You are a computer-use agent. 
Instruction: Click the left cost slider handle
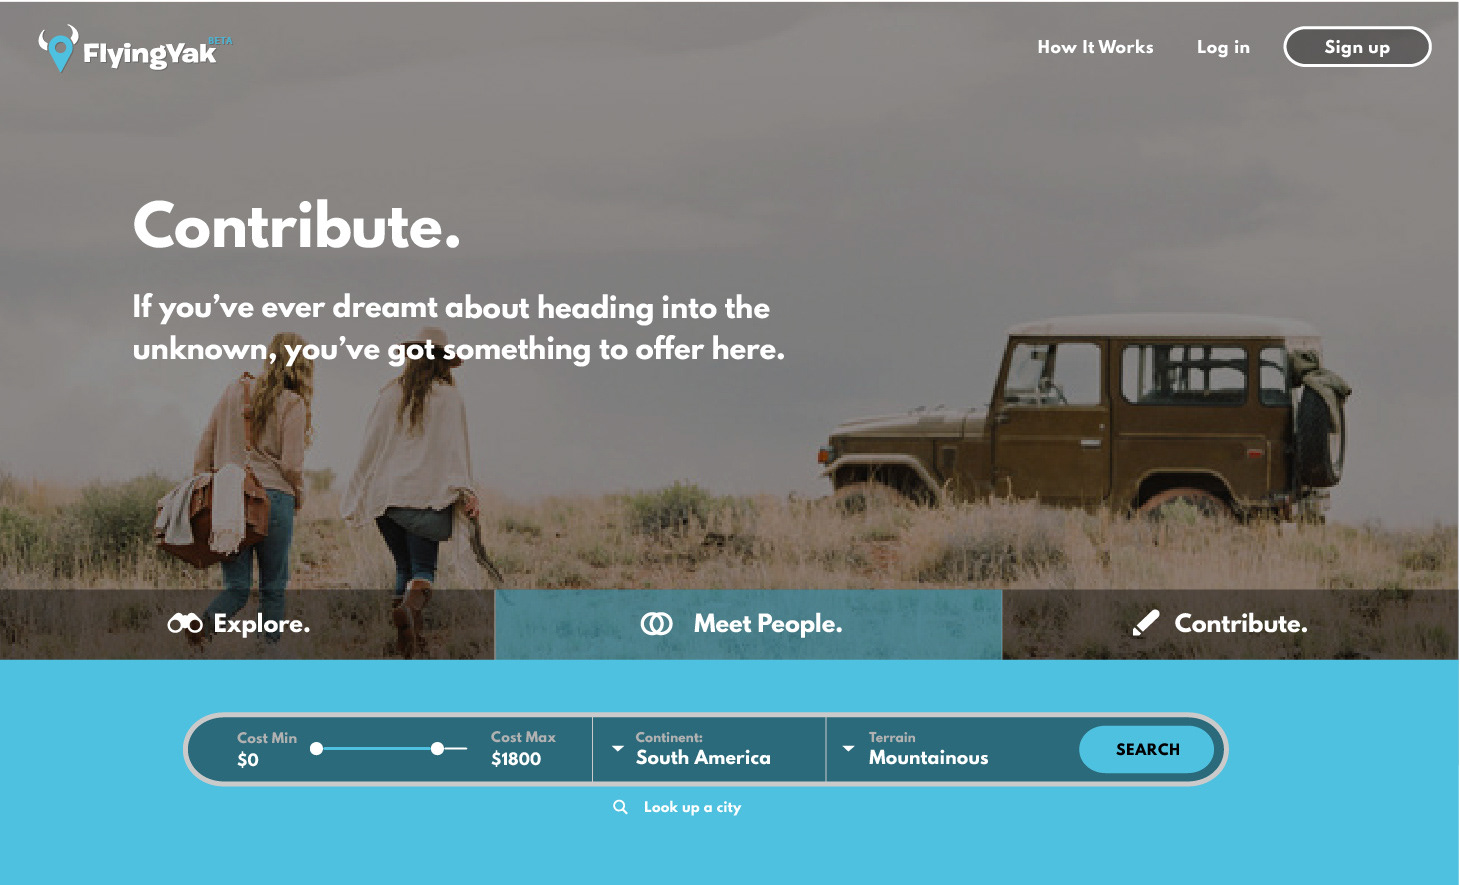316,748
